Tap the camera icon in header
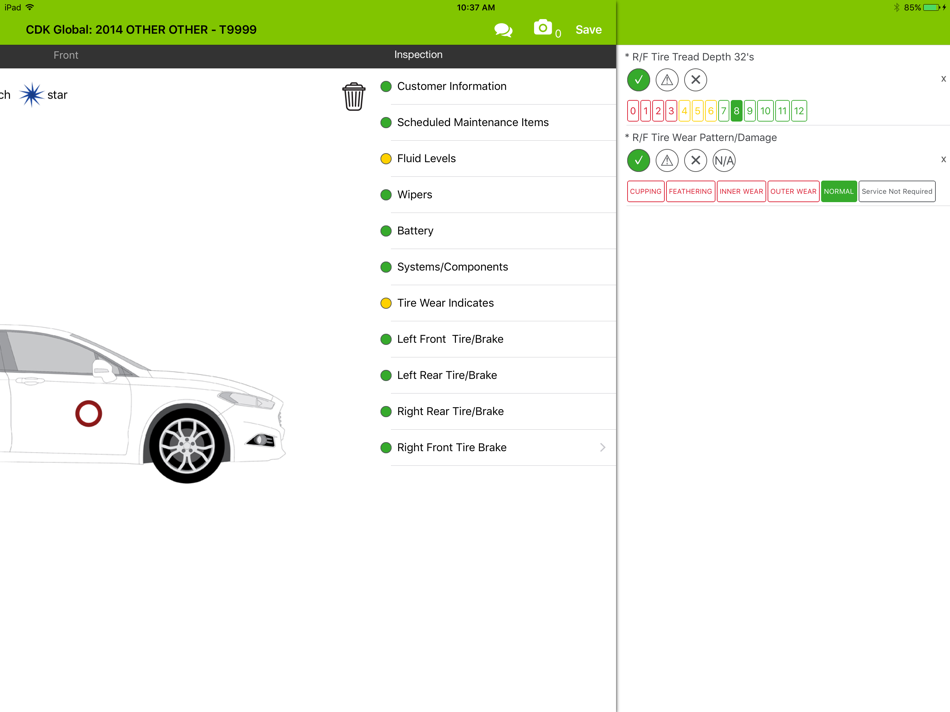 (543, 29)
